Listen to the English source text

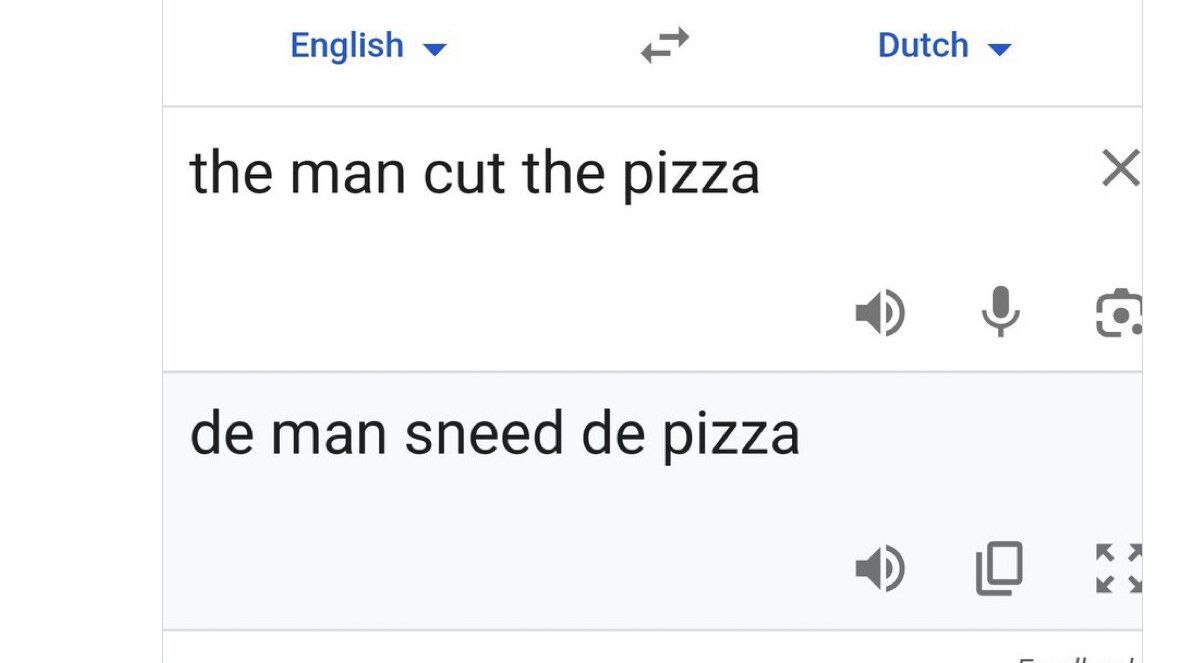tap(880, 314)
